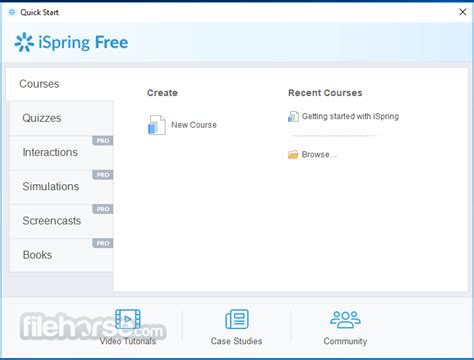This screenshot has height=360, width=474.
Task: Switch to the Quizzes tab
Action: click(x=61, y=118)
